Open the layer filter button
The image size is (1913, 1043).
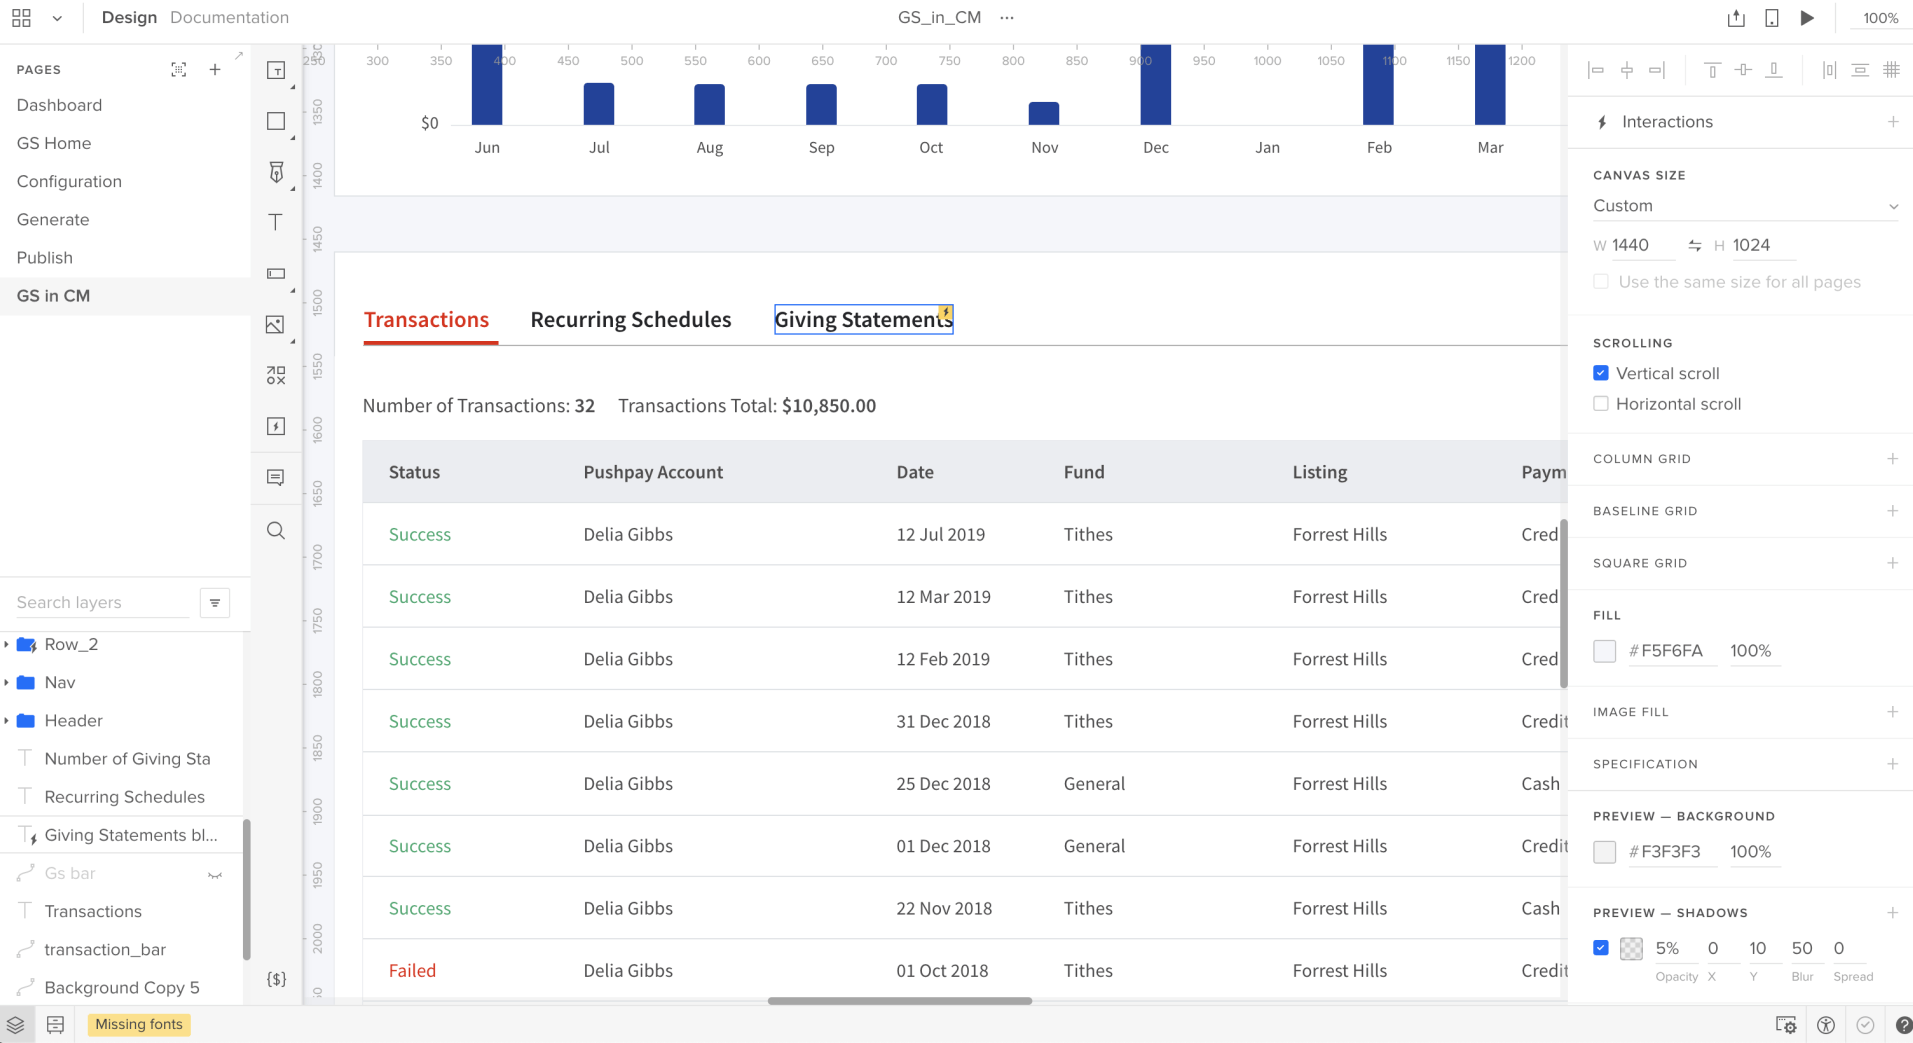click(215, 603)
